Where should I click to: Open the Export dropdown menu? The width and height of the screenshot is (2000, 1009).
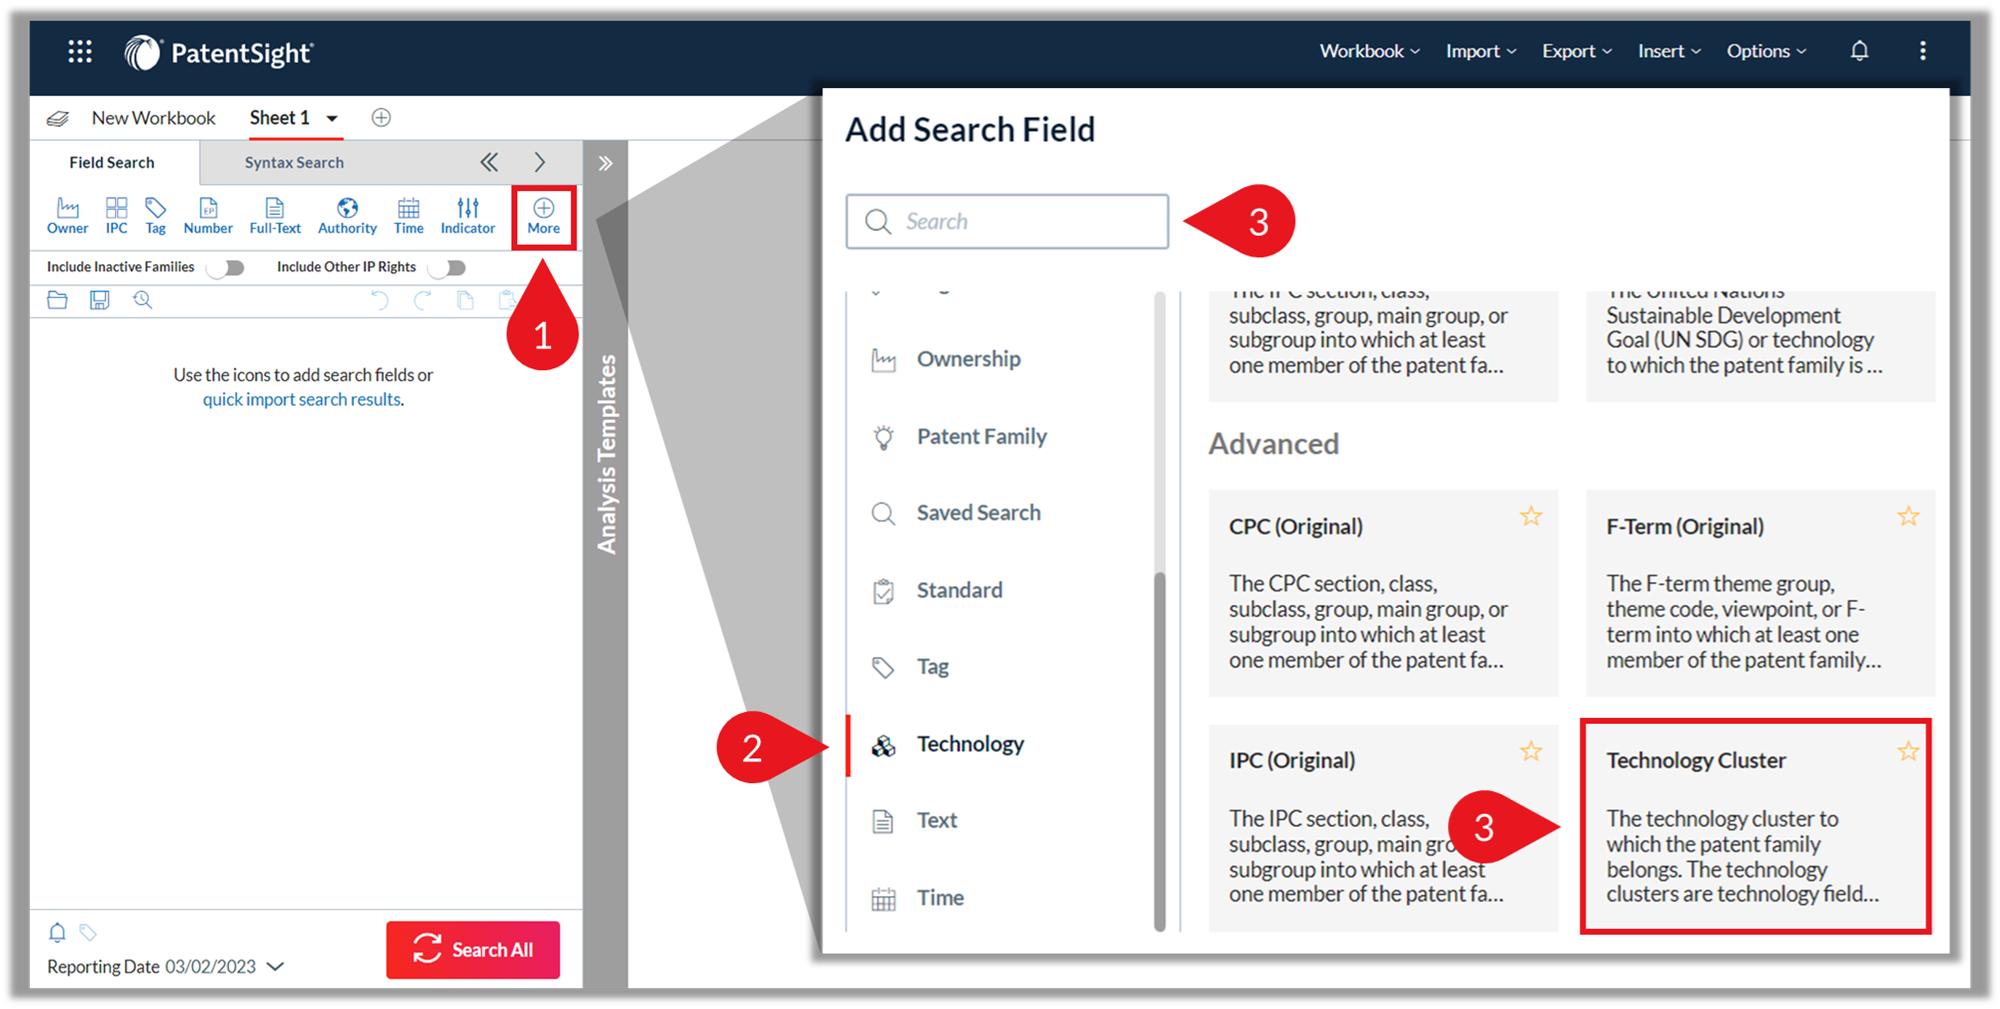(x=1576, y=50)
